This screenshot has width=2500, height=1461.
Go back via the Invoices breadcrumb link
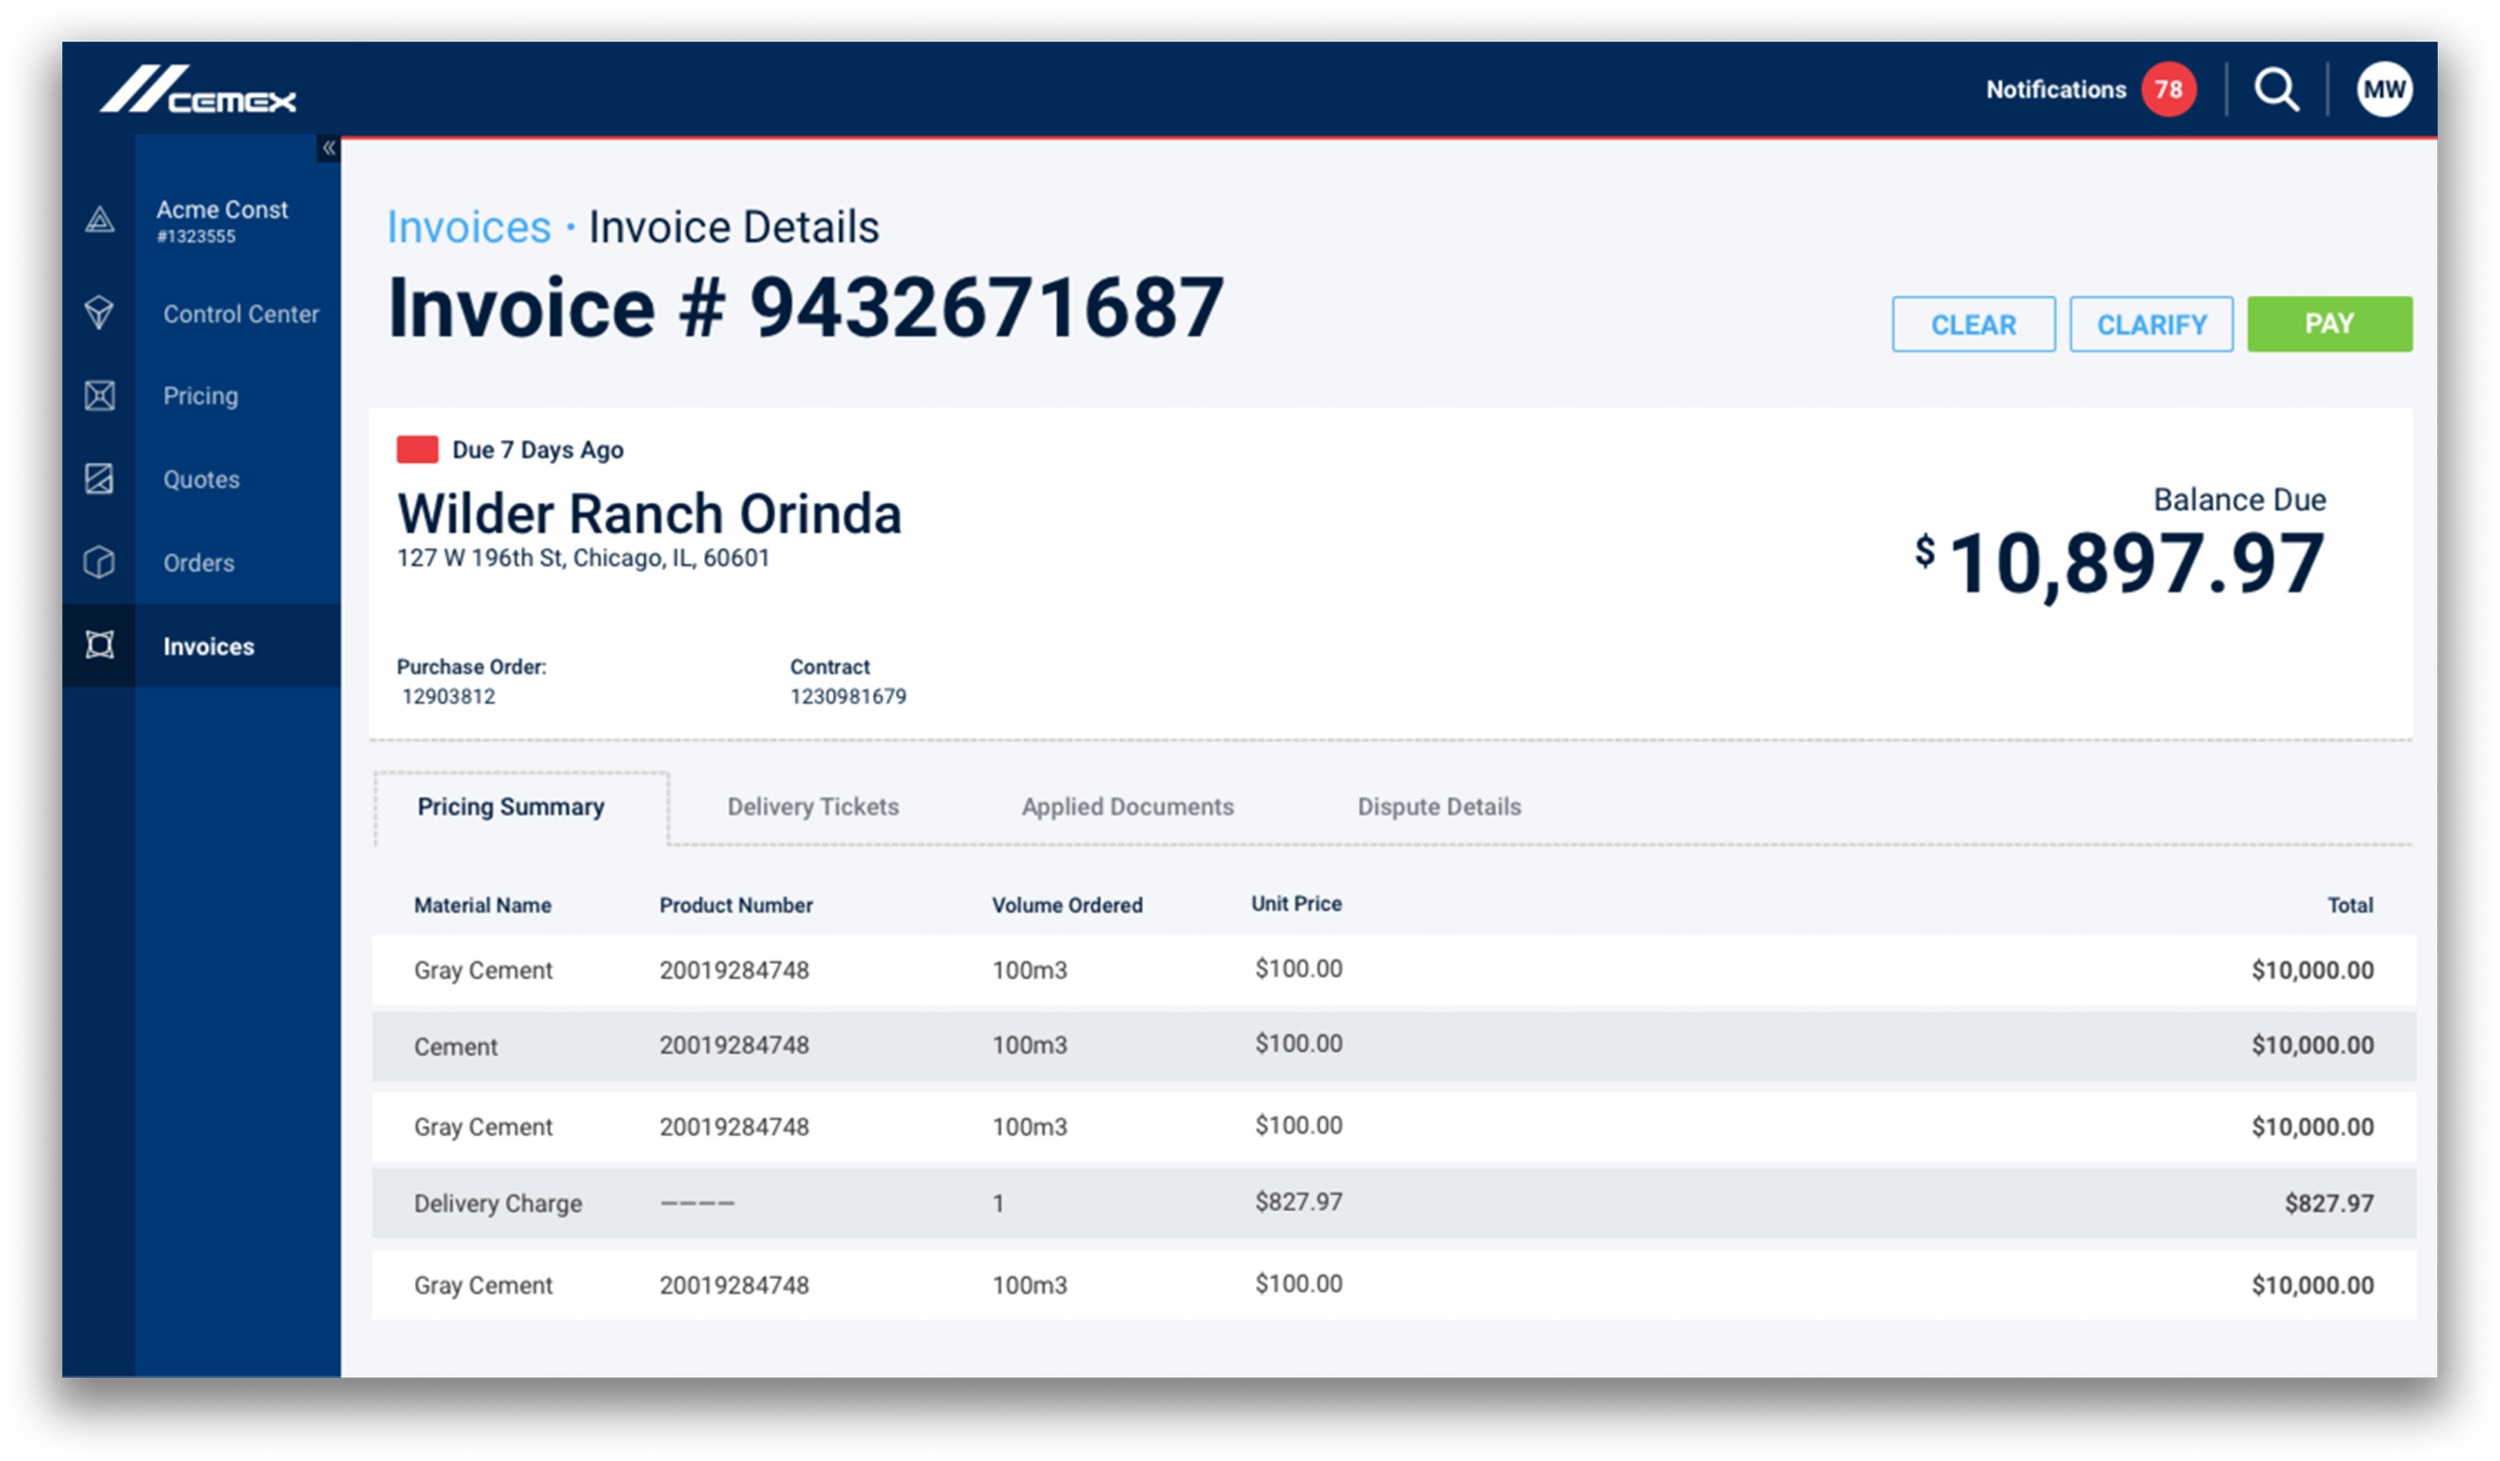(468, 228)
